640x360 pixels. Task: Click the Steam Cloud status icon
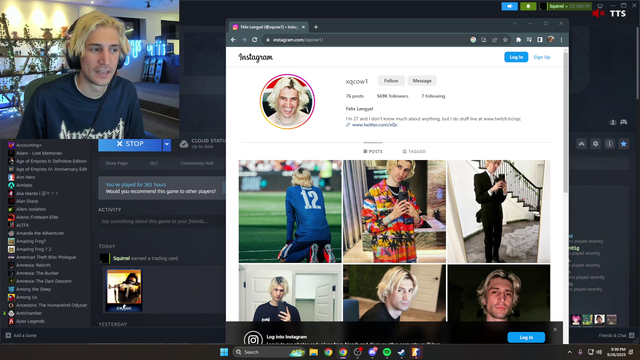pos(184,144)
